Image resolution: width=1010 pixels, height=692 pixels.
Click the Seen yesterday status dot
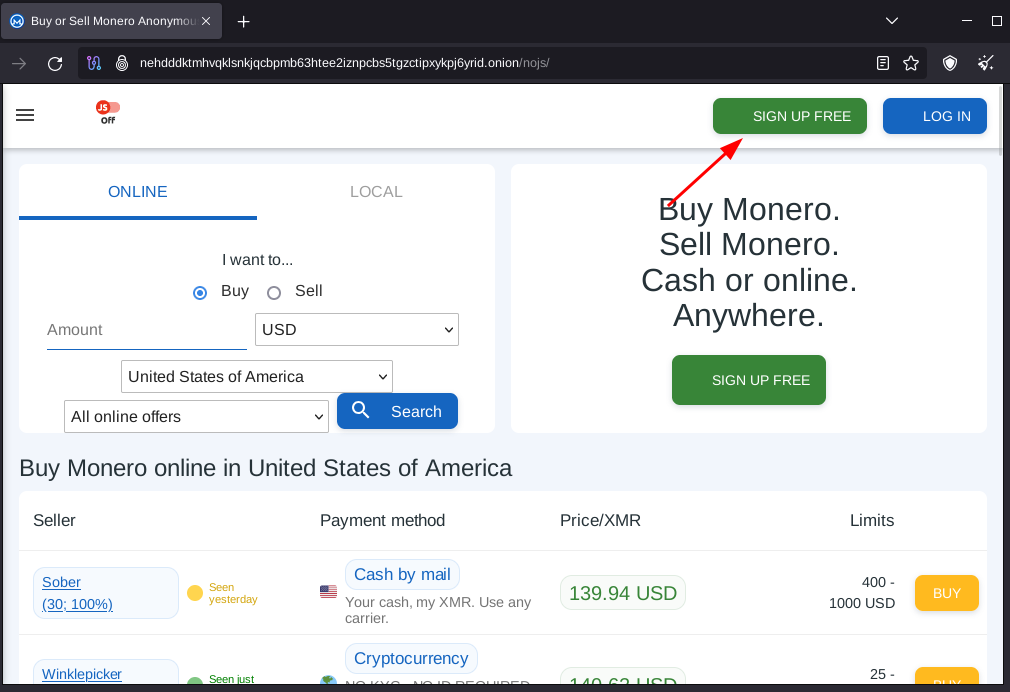195,593
